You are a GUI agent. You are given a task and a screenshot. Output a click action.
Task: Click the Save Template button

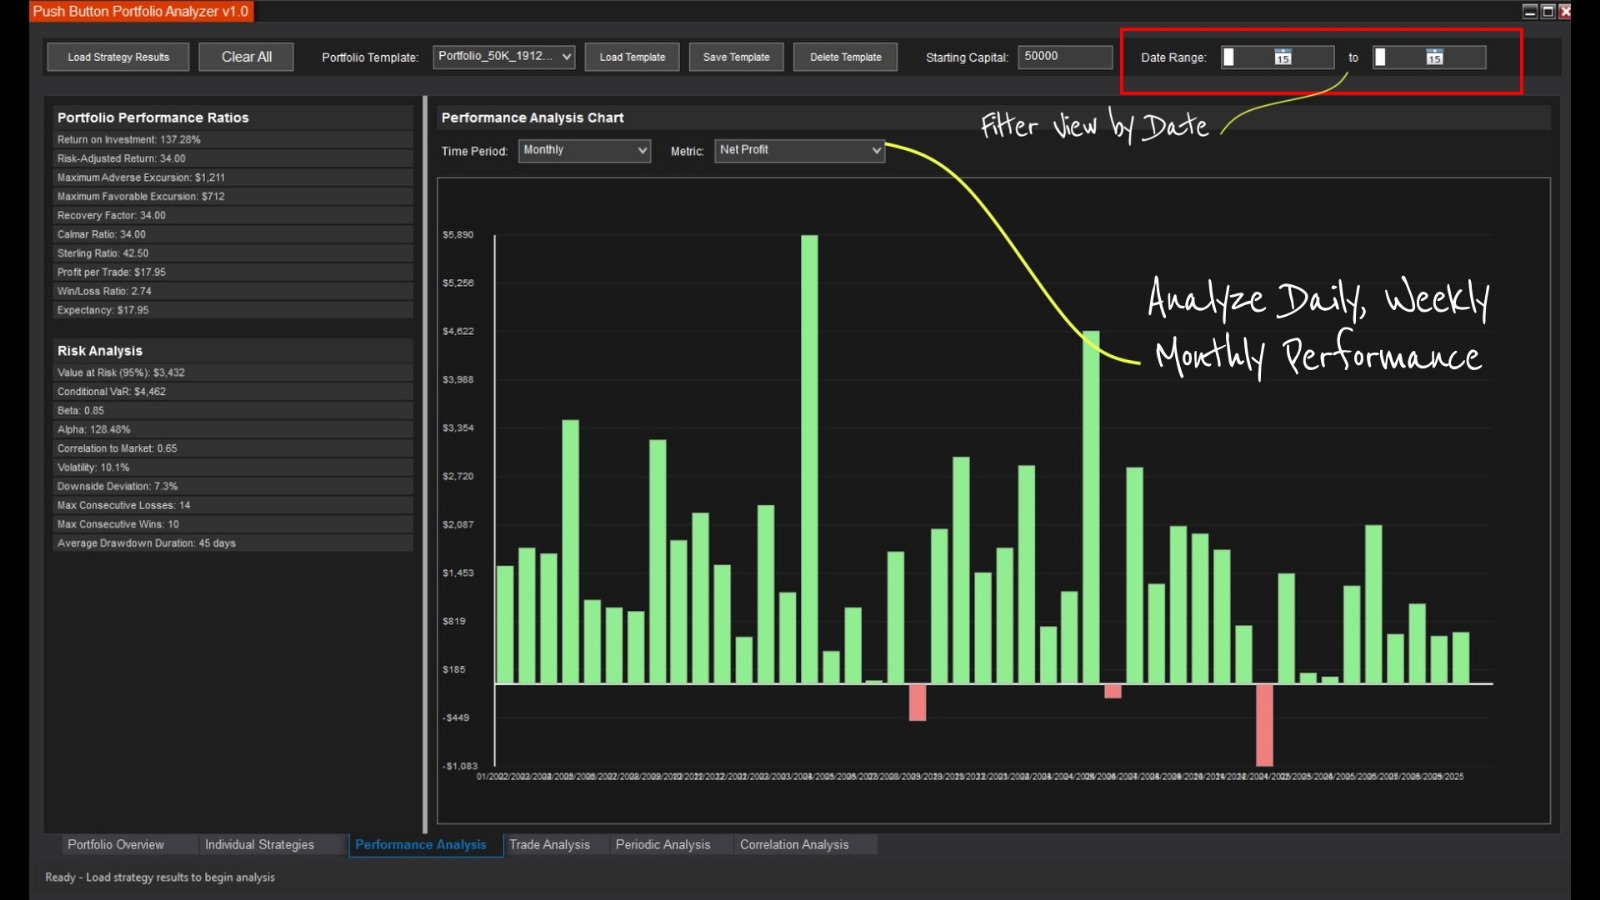pos(736,57)
